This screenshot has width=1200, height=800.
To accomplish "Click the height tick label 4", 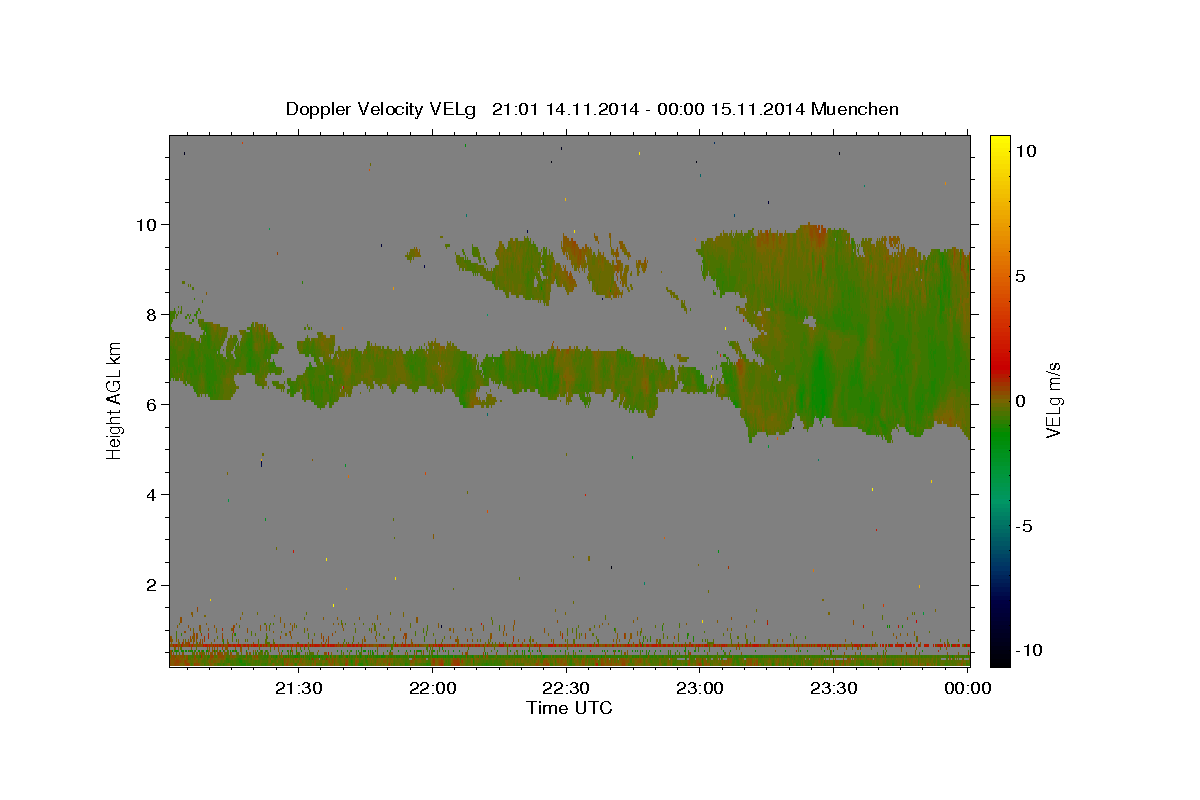I will click(x=152, y=495).
